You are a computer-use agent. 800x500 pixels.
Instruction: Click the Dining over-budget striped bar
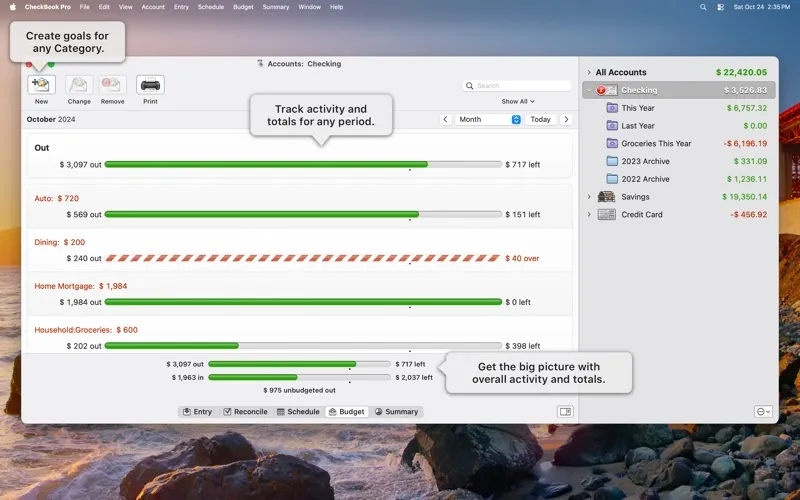pyautogui.click(x=303, y=258)
